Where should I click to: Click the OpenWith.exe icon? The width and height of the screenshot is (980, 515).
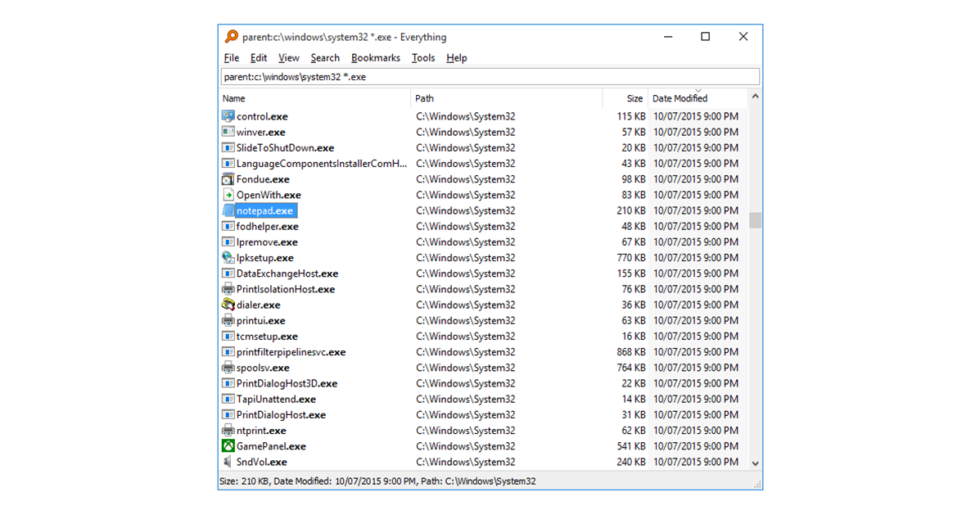228,195
